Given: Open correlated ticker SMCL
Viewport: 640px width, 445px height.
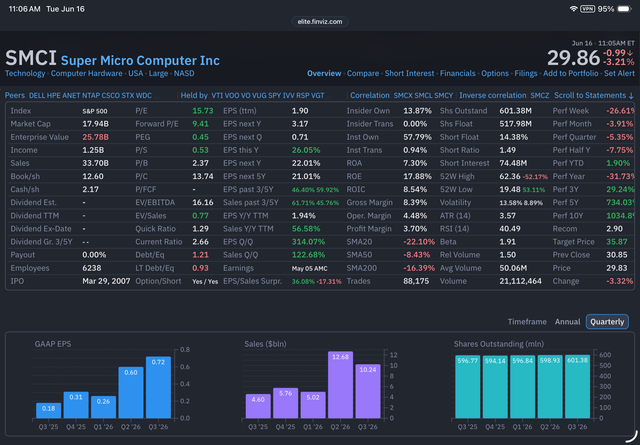Looking at the screenshot, I should [x=423, y=96].
